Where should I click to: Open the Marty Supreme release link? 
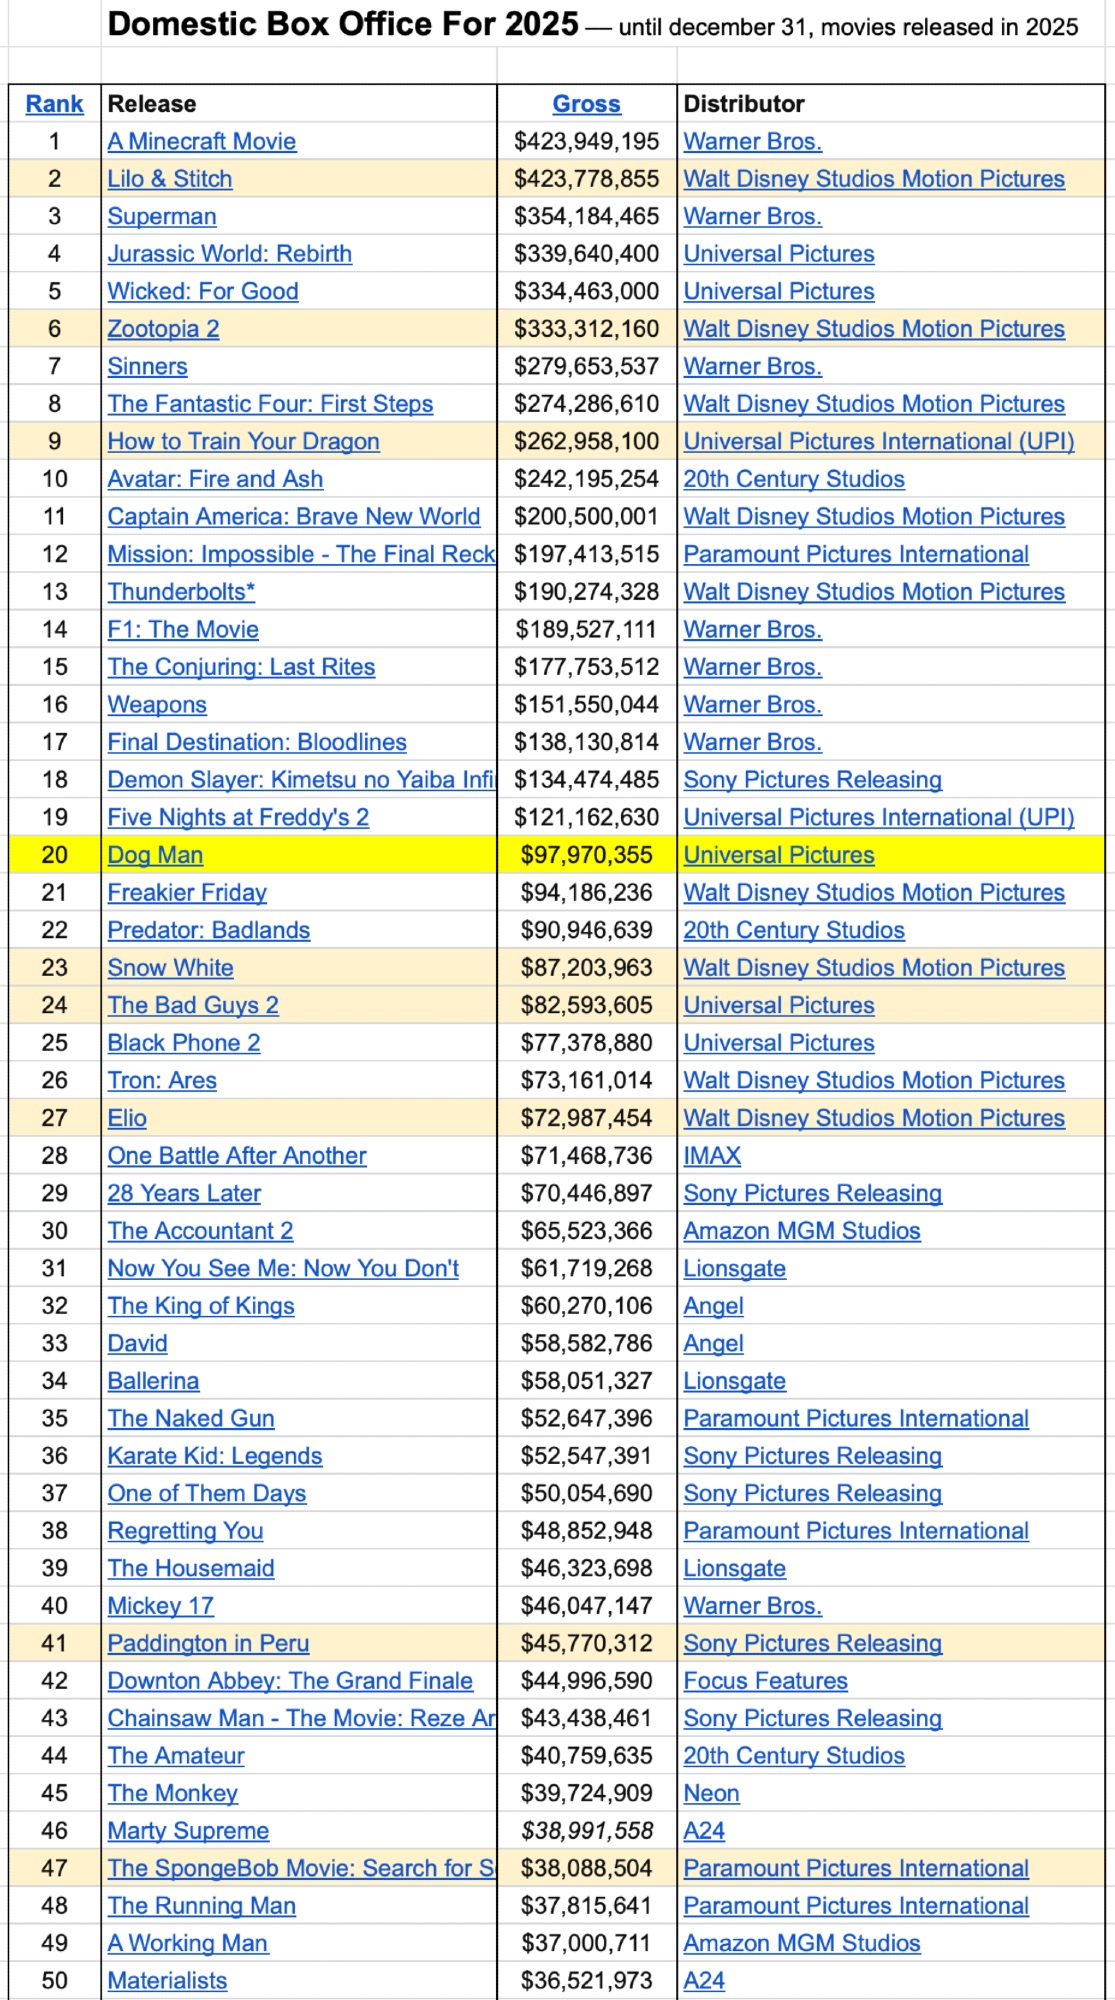(x=188, y=1831)
